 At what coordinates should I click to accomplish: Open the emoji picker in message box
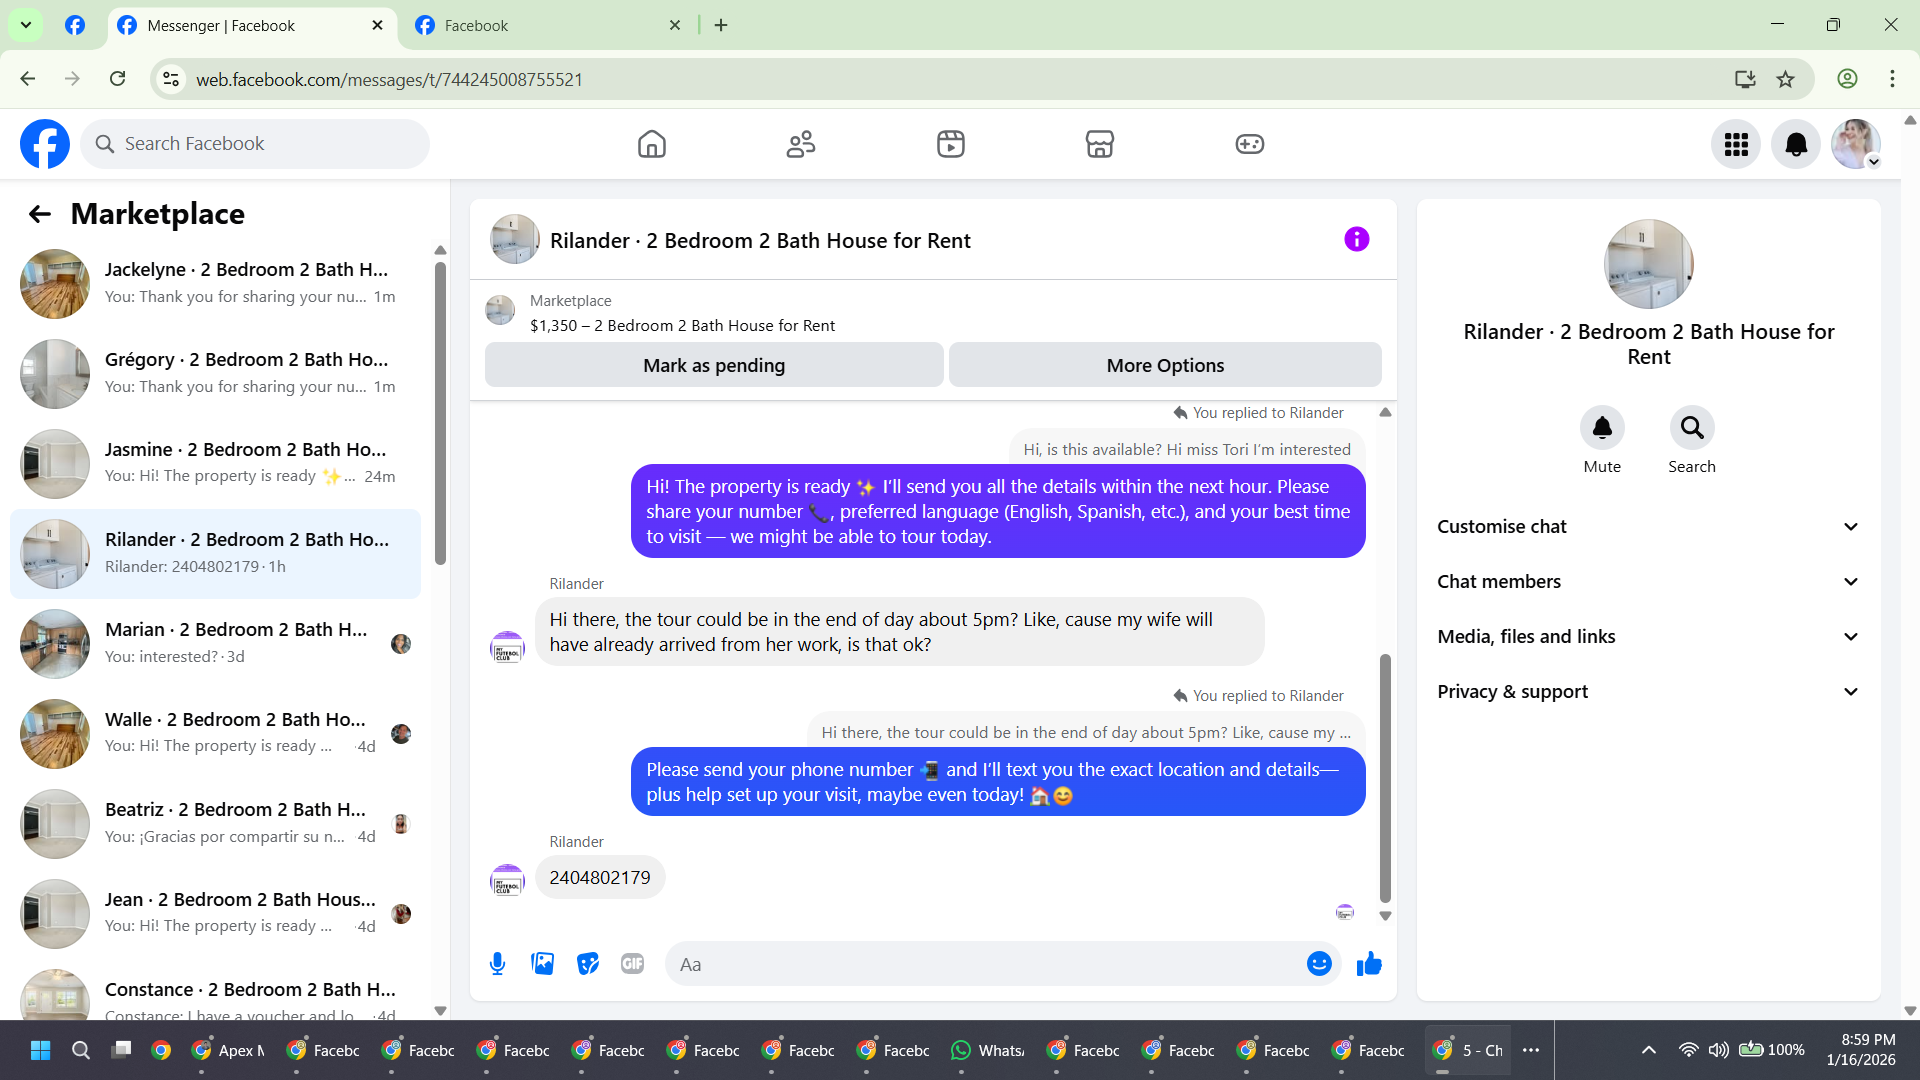(1319, 964)
